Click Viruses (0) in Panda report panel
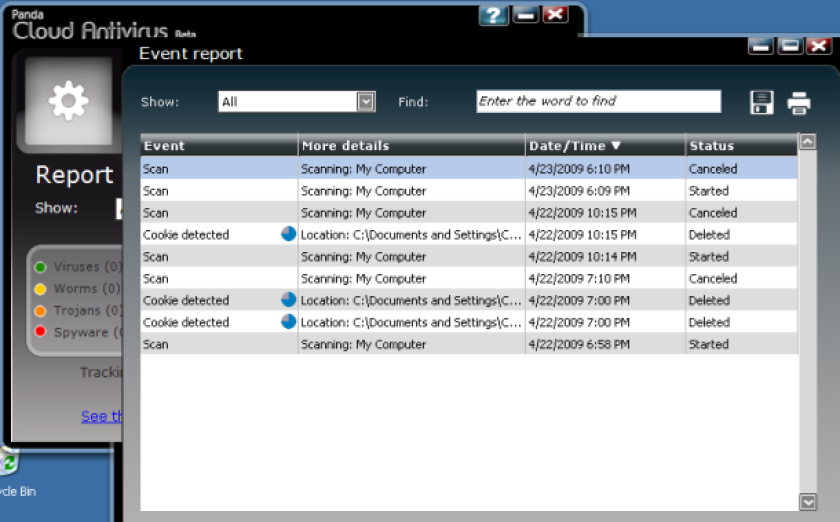The width and height of the screenshot is (840, 522). coord(88,266)
